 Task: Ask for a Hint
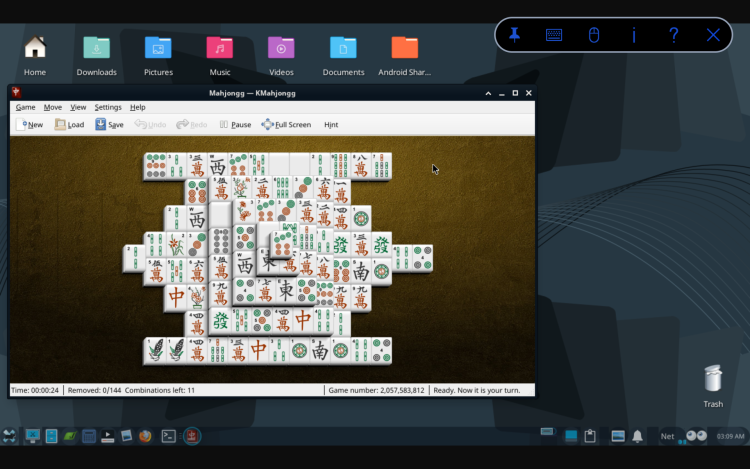click(331, 125)
